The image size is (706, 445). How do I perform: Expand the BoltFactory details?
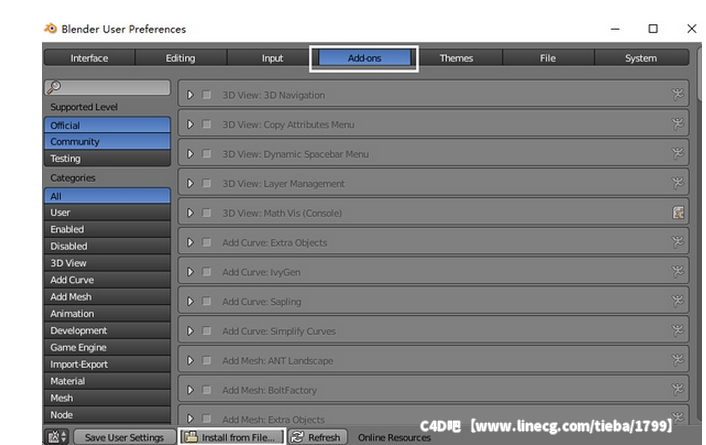(x=190, y=390)
